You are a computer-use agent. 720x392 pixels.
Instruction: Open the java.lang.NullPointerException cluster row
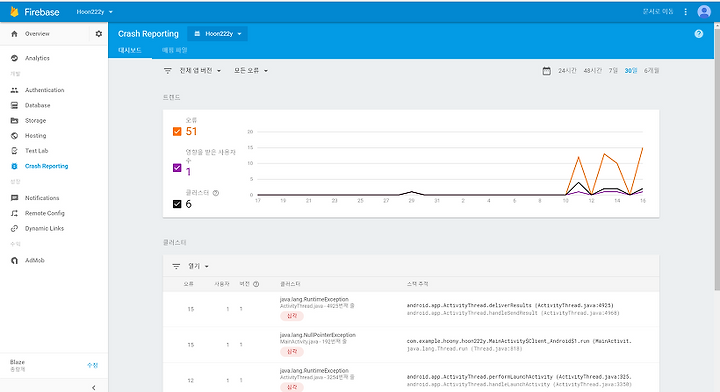click(411, 345)
